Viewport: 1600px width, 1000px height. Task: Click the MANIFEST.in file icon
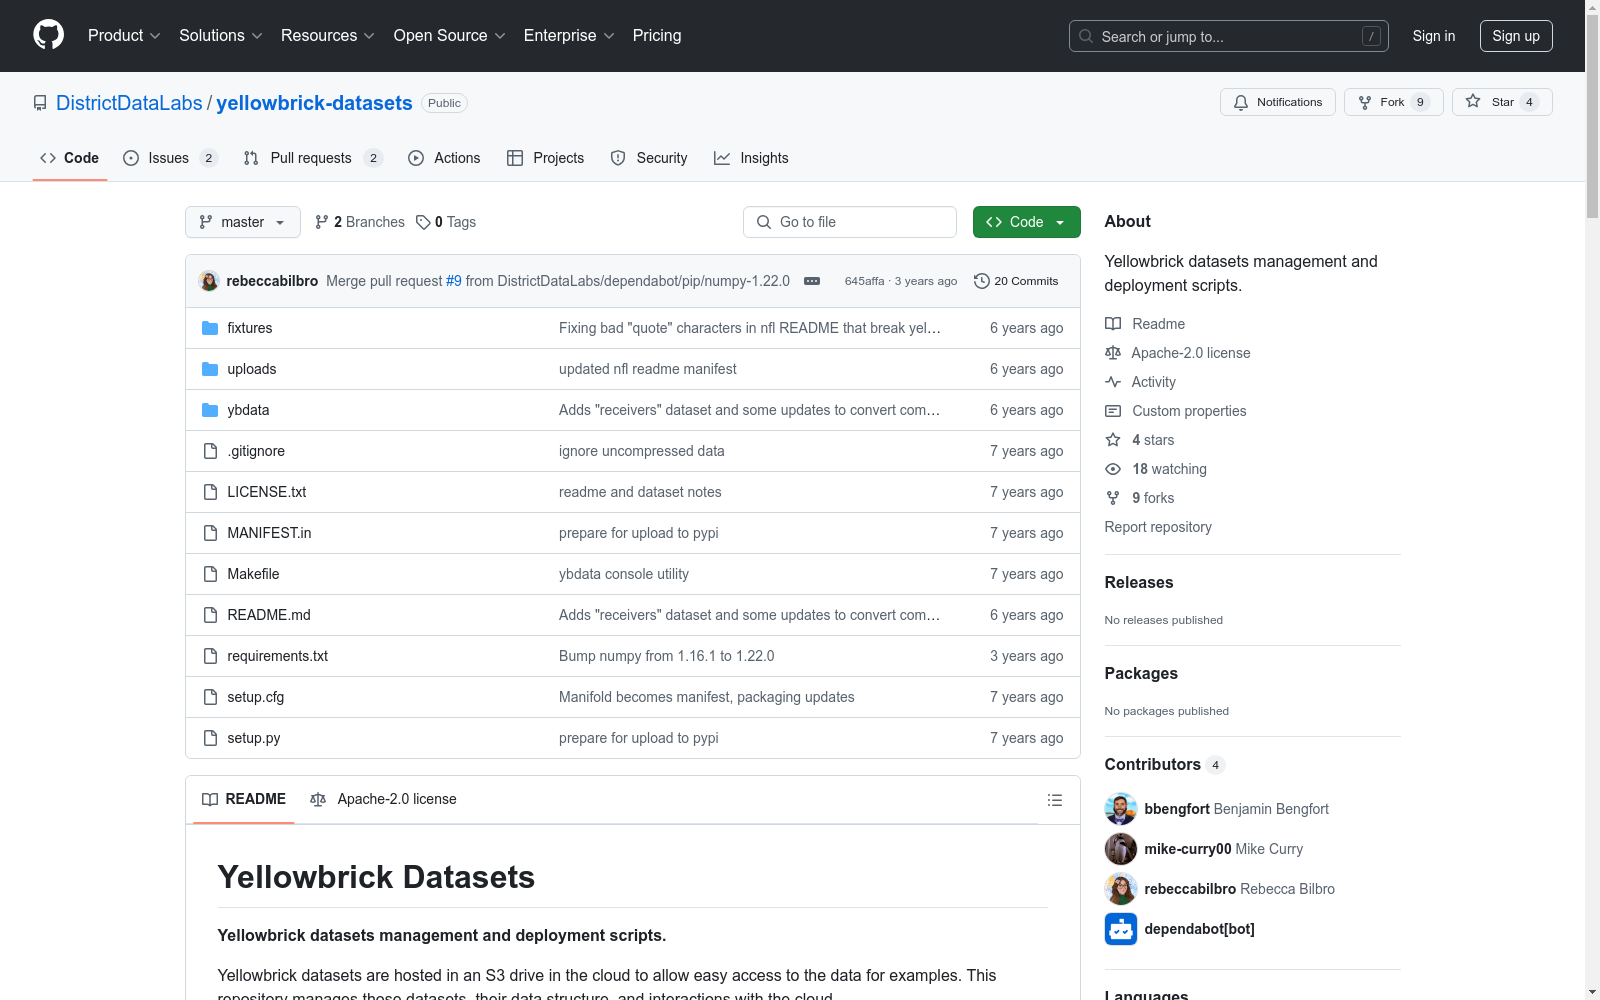click(210, 533)
